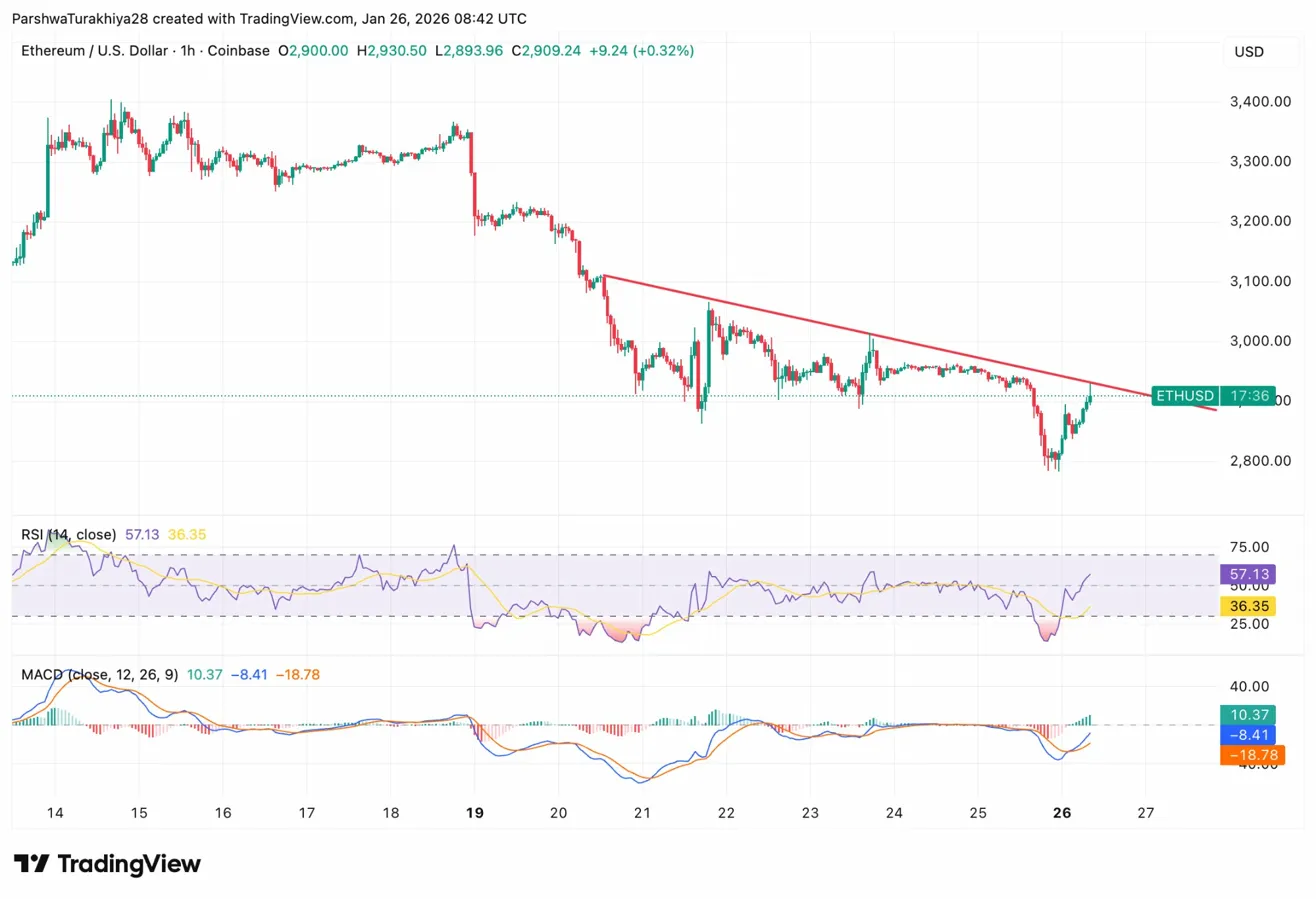Click the orange signal −18.78 value tag
Viewport: 1316px width, 899px height.
[1252, 756]
